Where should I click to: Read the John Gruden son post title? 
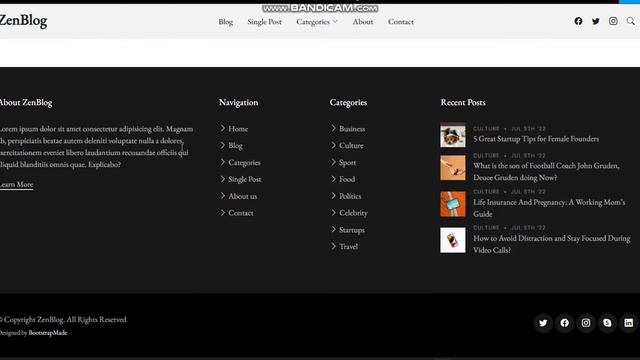pyautogui.click(x=546, y=171)
